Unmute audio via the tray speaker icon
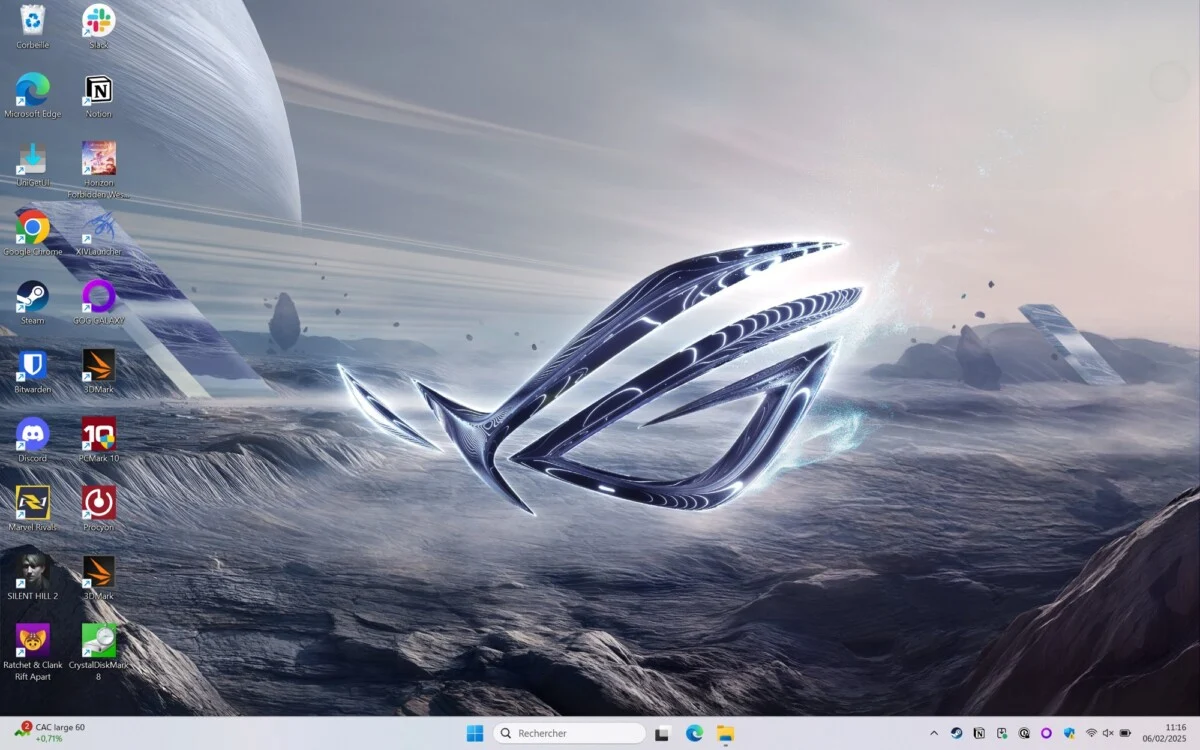This screenshot has height=750, width=1200. (x=1106, y=732)
